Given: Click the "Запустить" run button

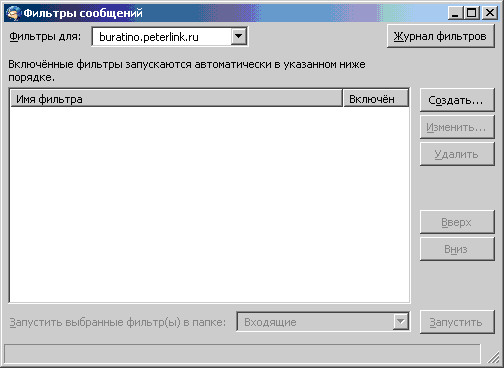Looking at the screenshot, I should point(457,322).
